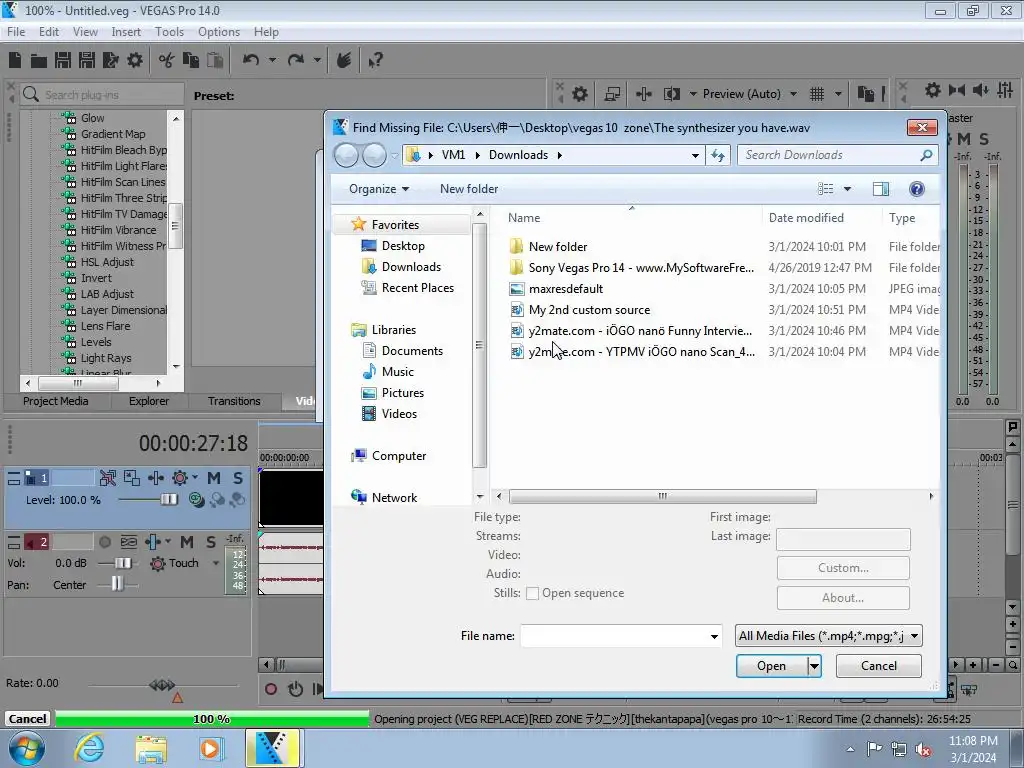
Task: Mute video track 1
Action: 214,479
